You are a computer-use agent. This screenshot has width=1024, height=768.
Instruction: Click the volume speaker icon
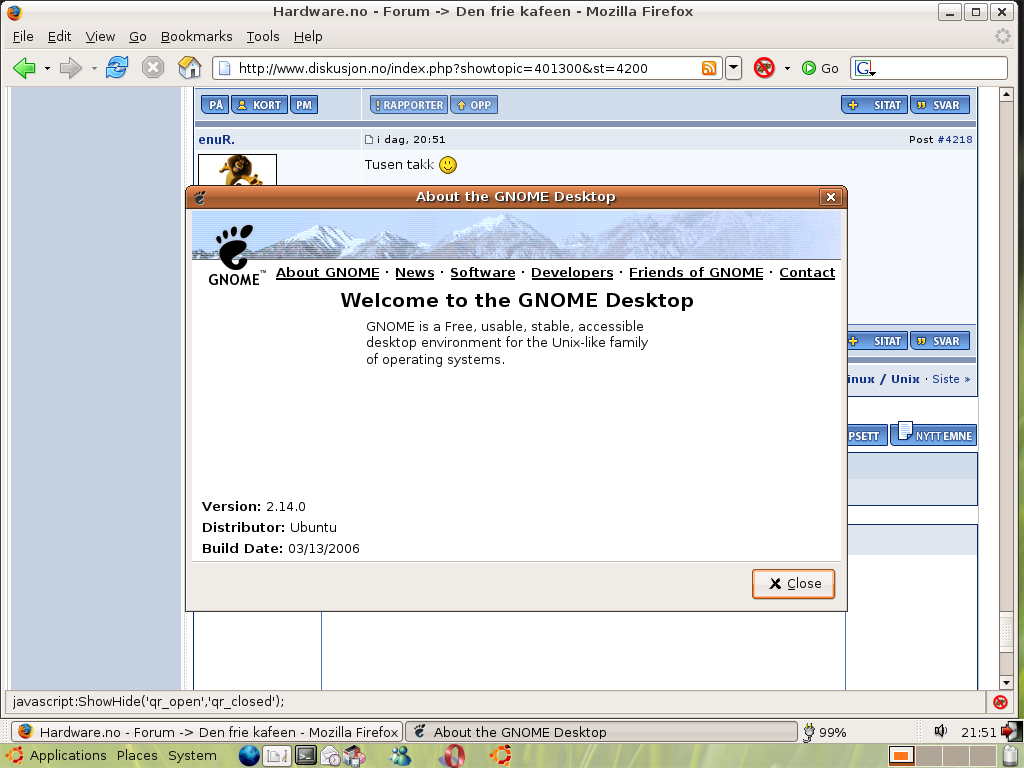[940, 731]
